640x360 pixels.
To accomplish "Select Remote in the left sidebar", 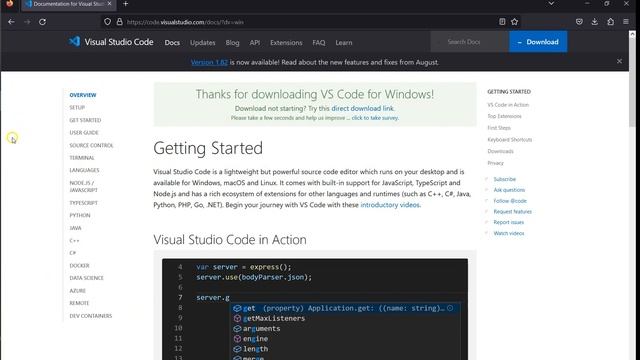I will (79, 303).
